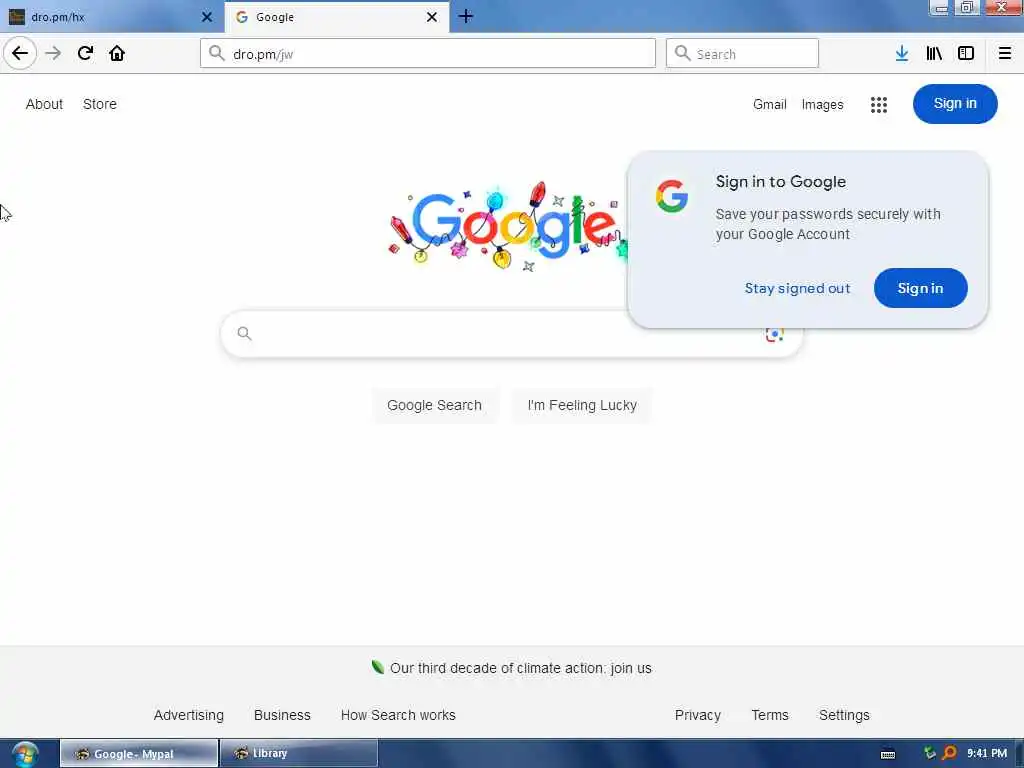
Task: Open the Business footer link
Action: pos(282,715)
